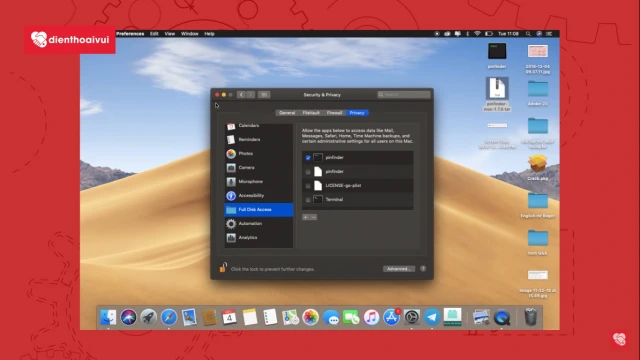This screenshot has height=360, width=640.
Task: Switch to the Firewall tab
Action: click(334, 113)
